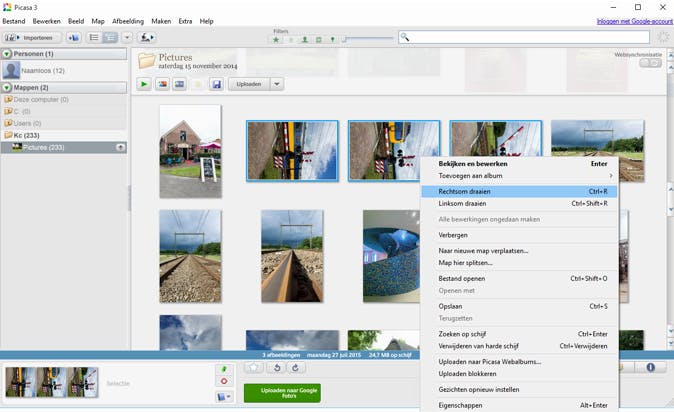This screenshot has height=412, width=674.
Task: Save edits with the blue disk icon
Action: point(217,84)
